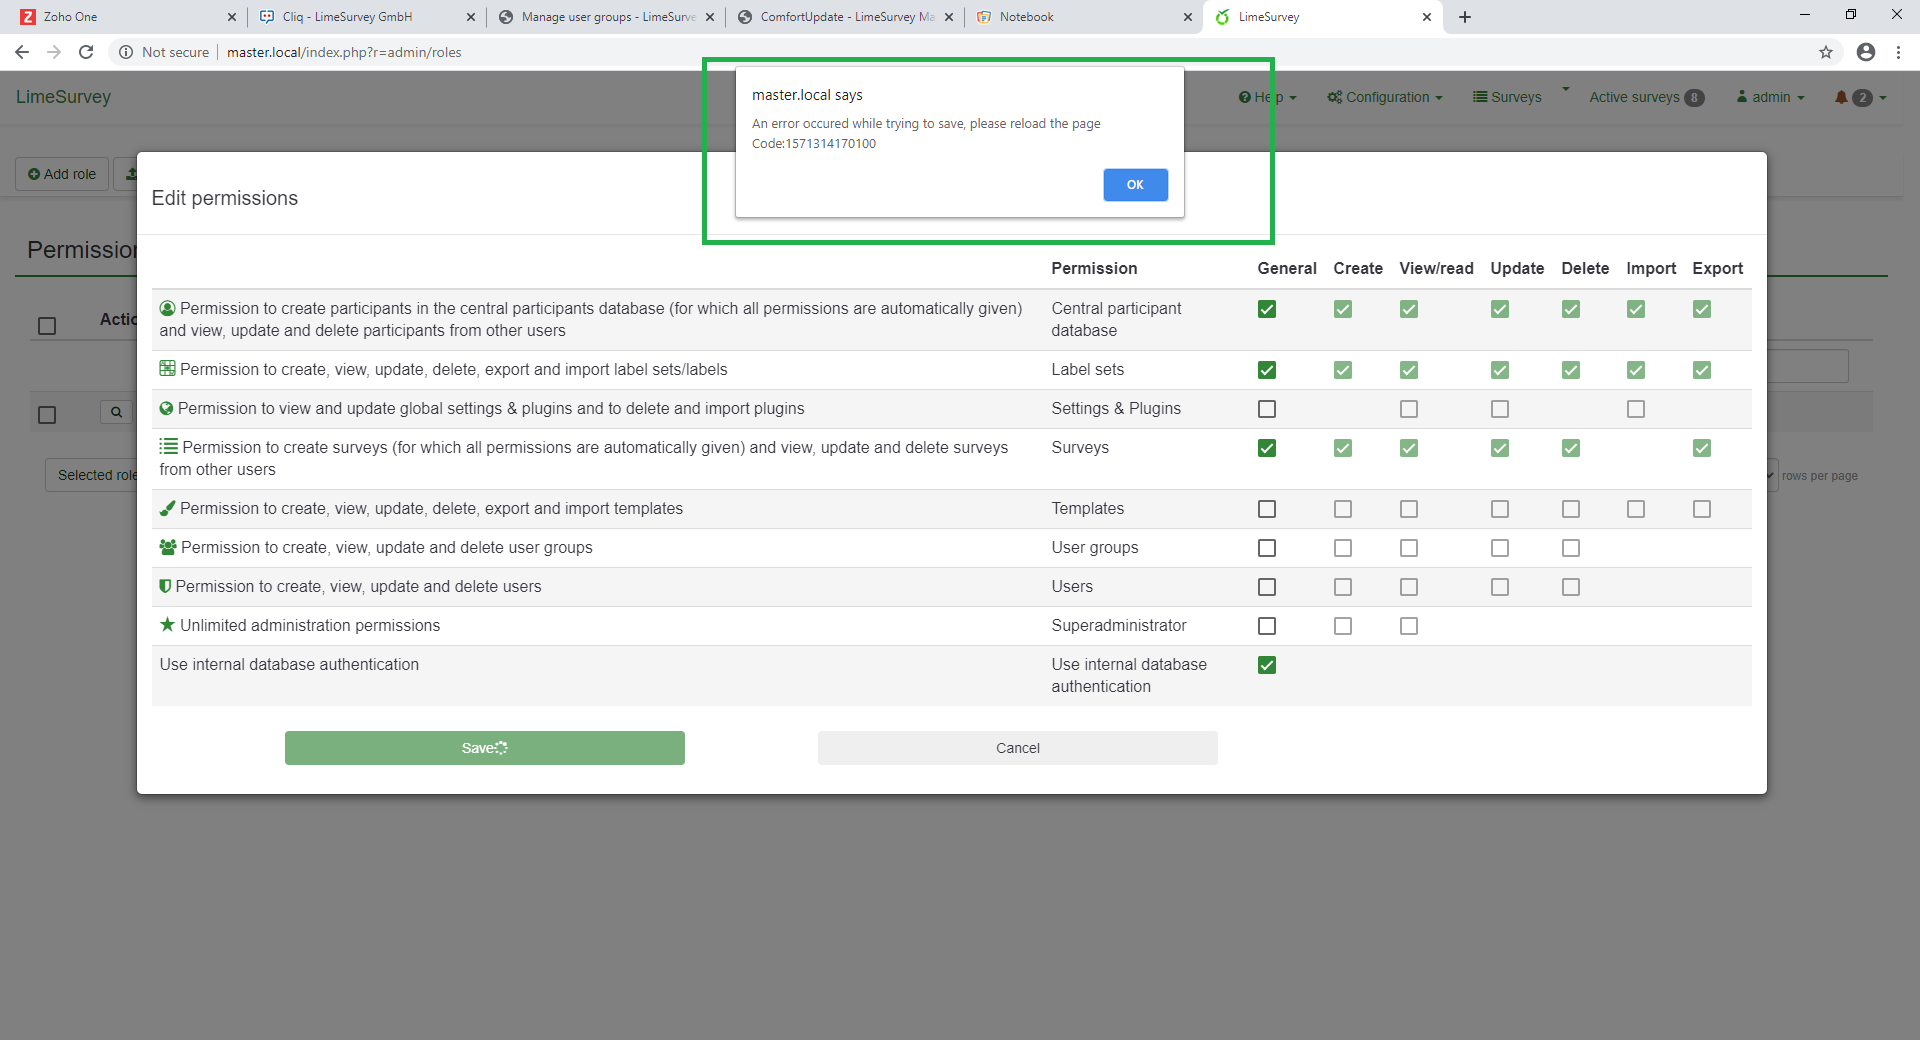Click the bookmark star icon in address bar

coord(1826,52)
